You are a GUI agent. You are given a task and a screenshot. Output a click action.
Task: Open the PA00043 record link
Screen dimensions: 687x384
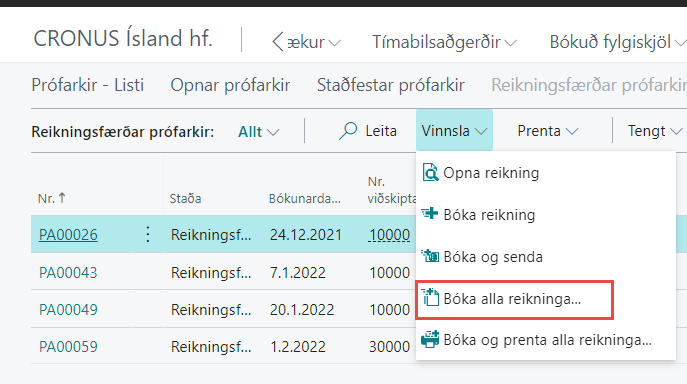(68, 273)
